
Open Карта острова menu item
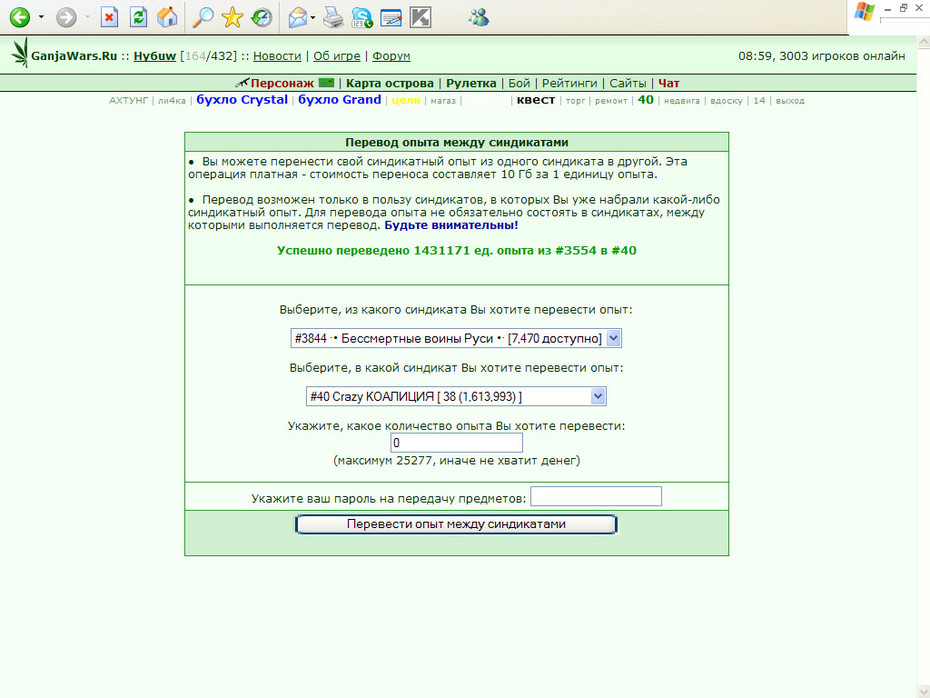(x=390, y=83)
